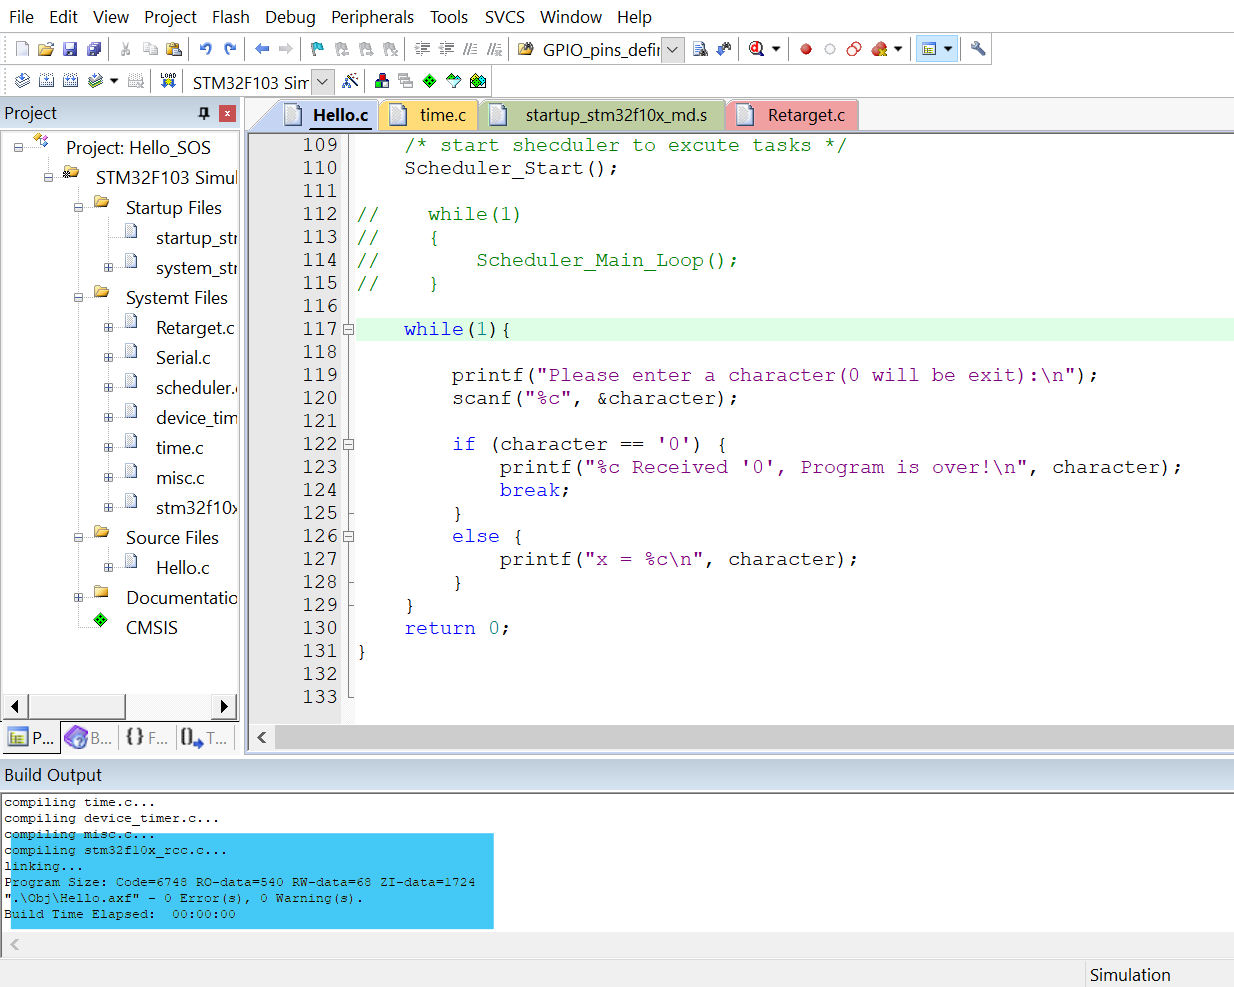Screen dimensions: 1234x987
Task: Download to flash with the LOAD icon
Action: (x=168, y=81)
